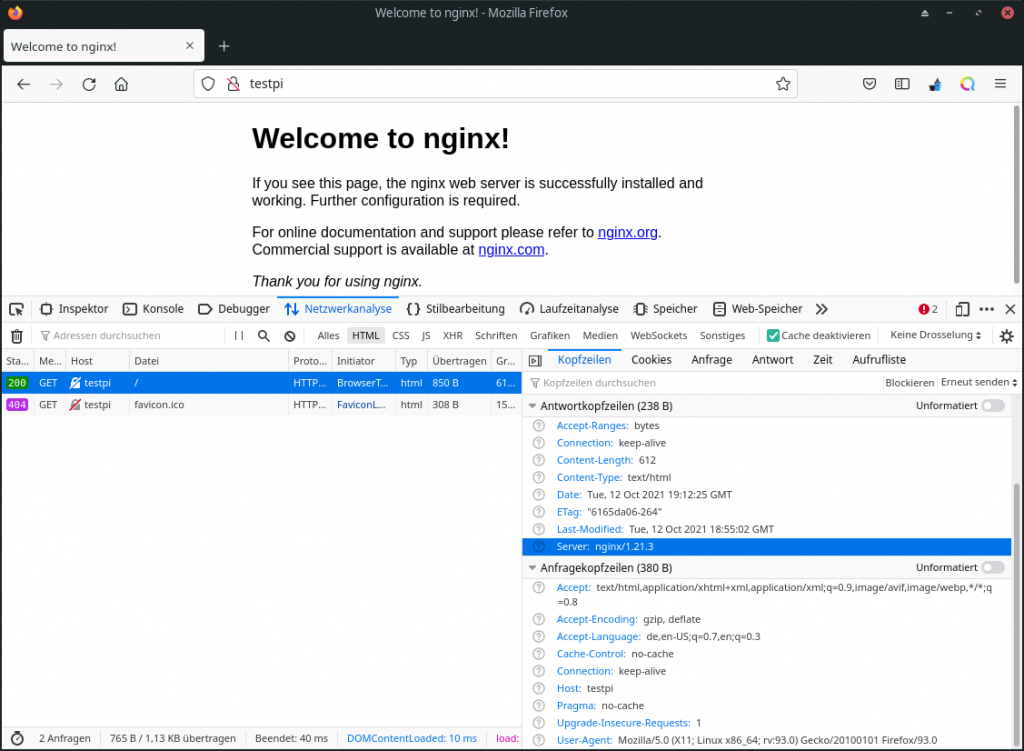Toggle the XHR request filter
The height and width of the screenshot is (751, 1024).
click(453, 336)
